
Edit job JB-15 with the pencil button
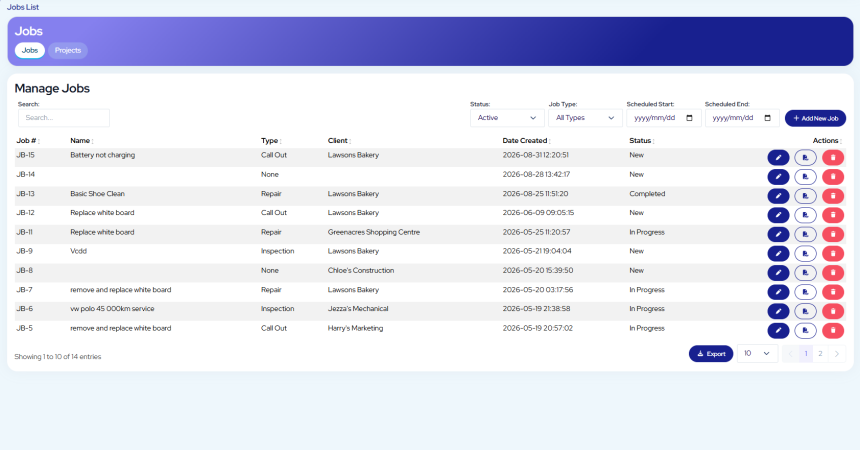point(778,158)
